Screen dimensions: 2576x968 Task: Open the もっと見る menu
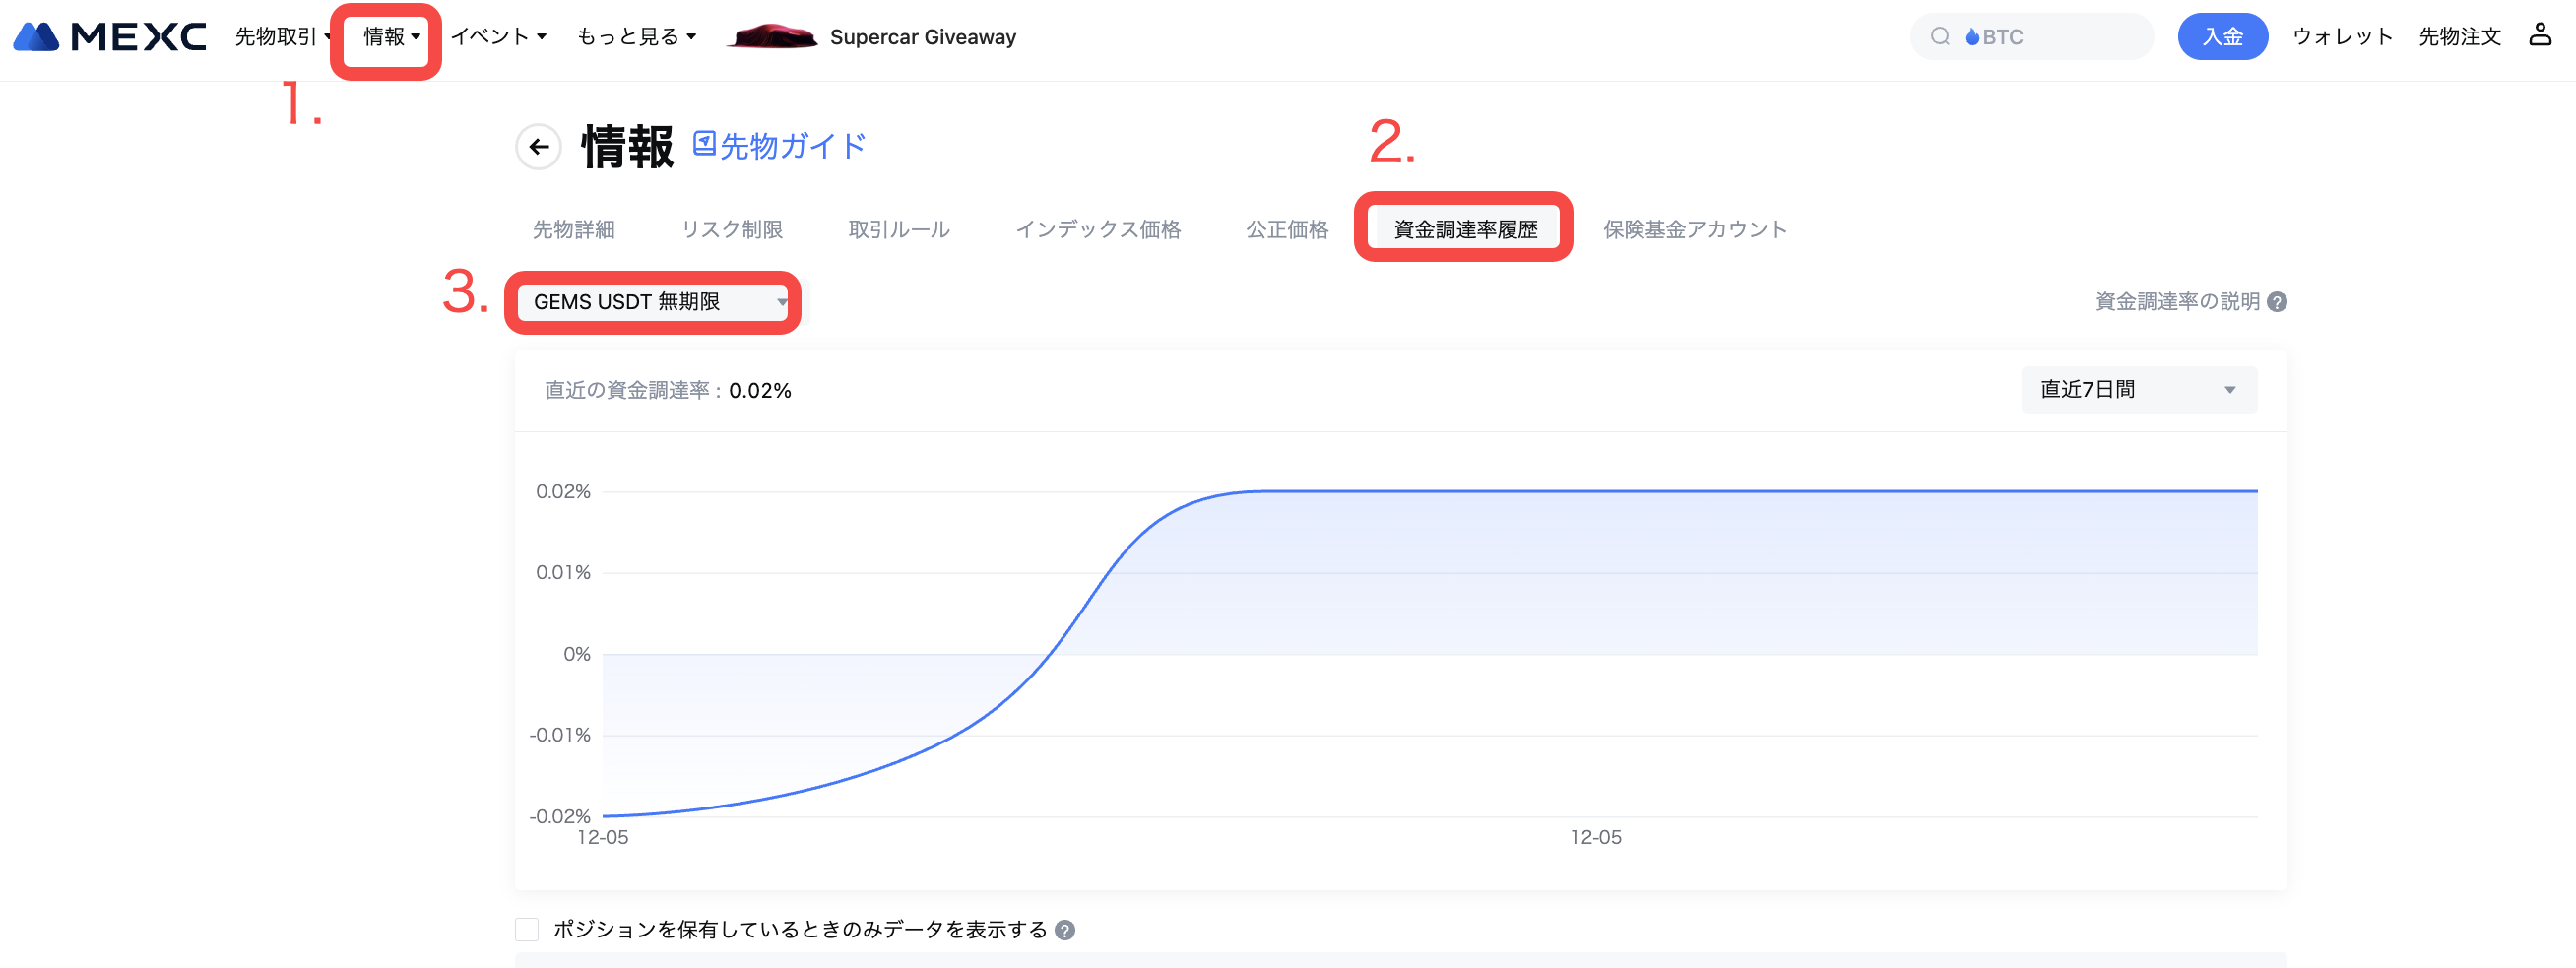[x=636, y=37]
